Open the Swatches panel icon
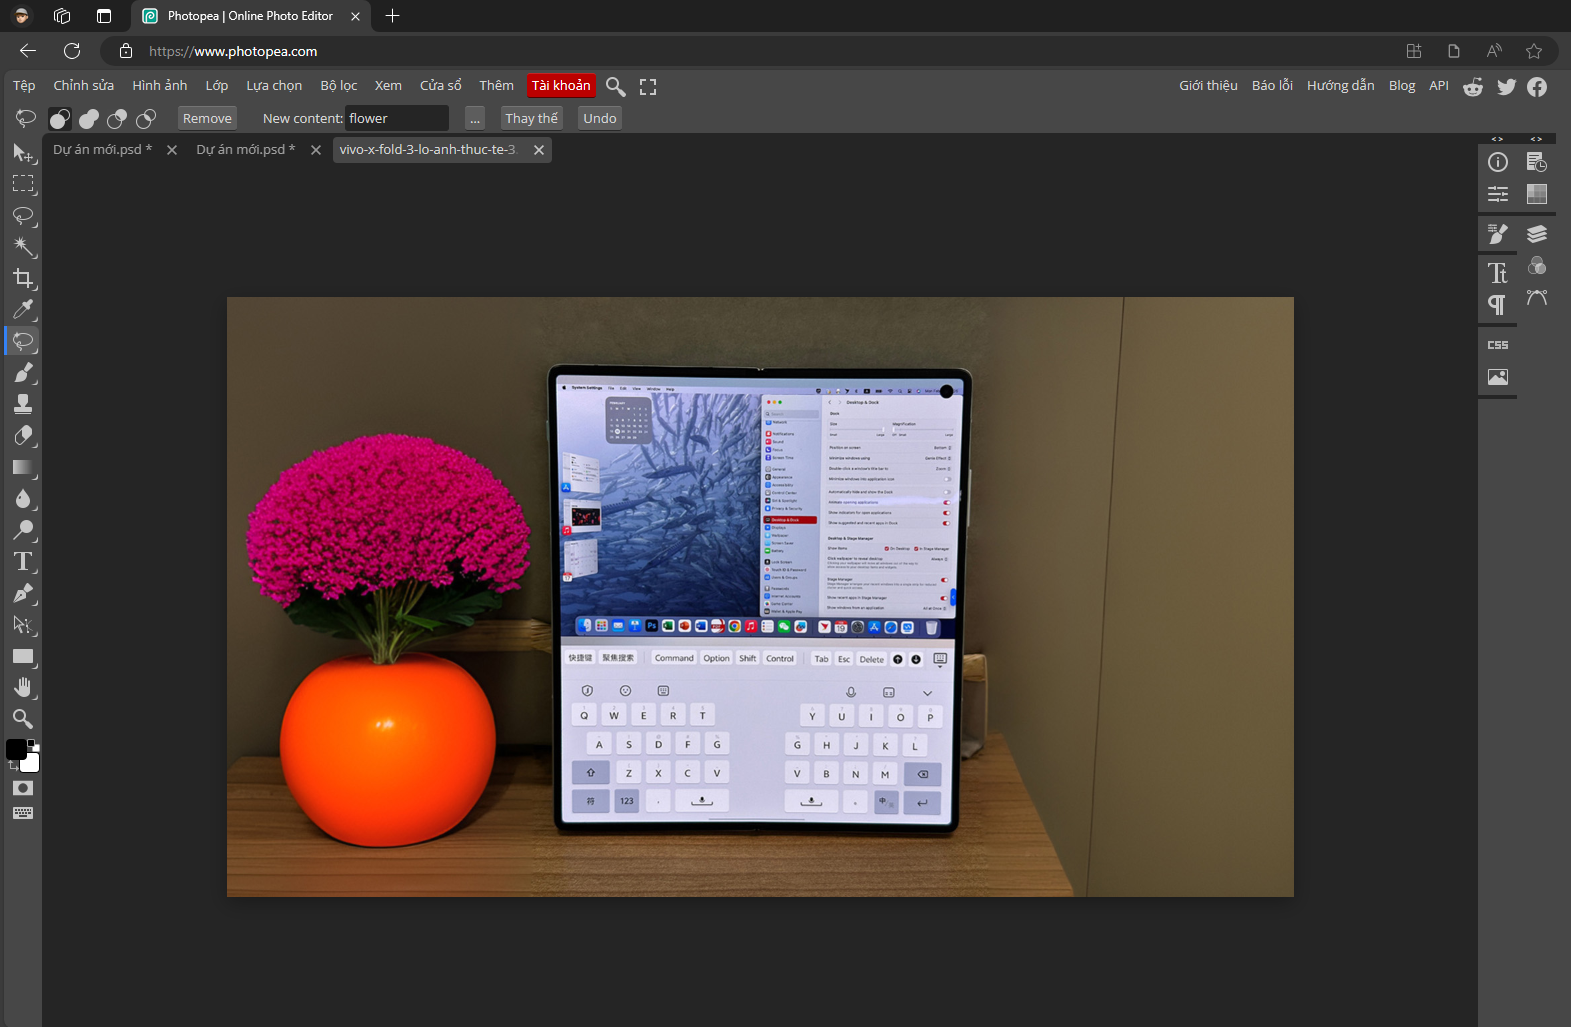This screenshot has height=1027, width=1571. pos(1537,194)
